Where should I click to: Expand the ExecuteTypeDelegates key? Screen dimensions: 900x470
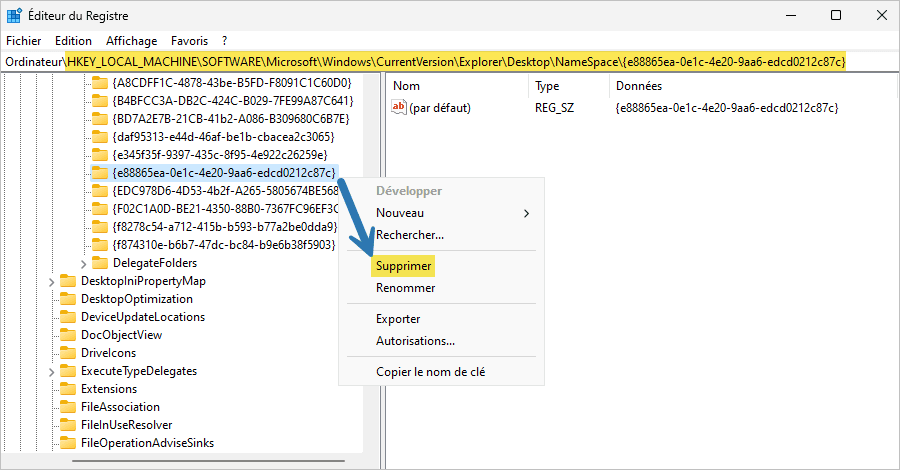(52, 372)
